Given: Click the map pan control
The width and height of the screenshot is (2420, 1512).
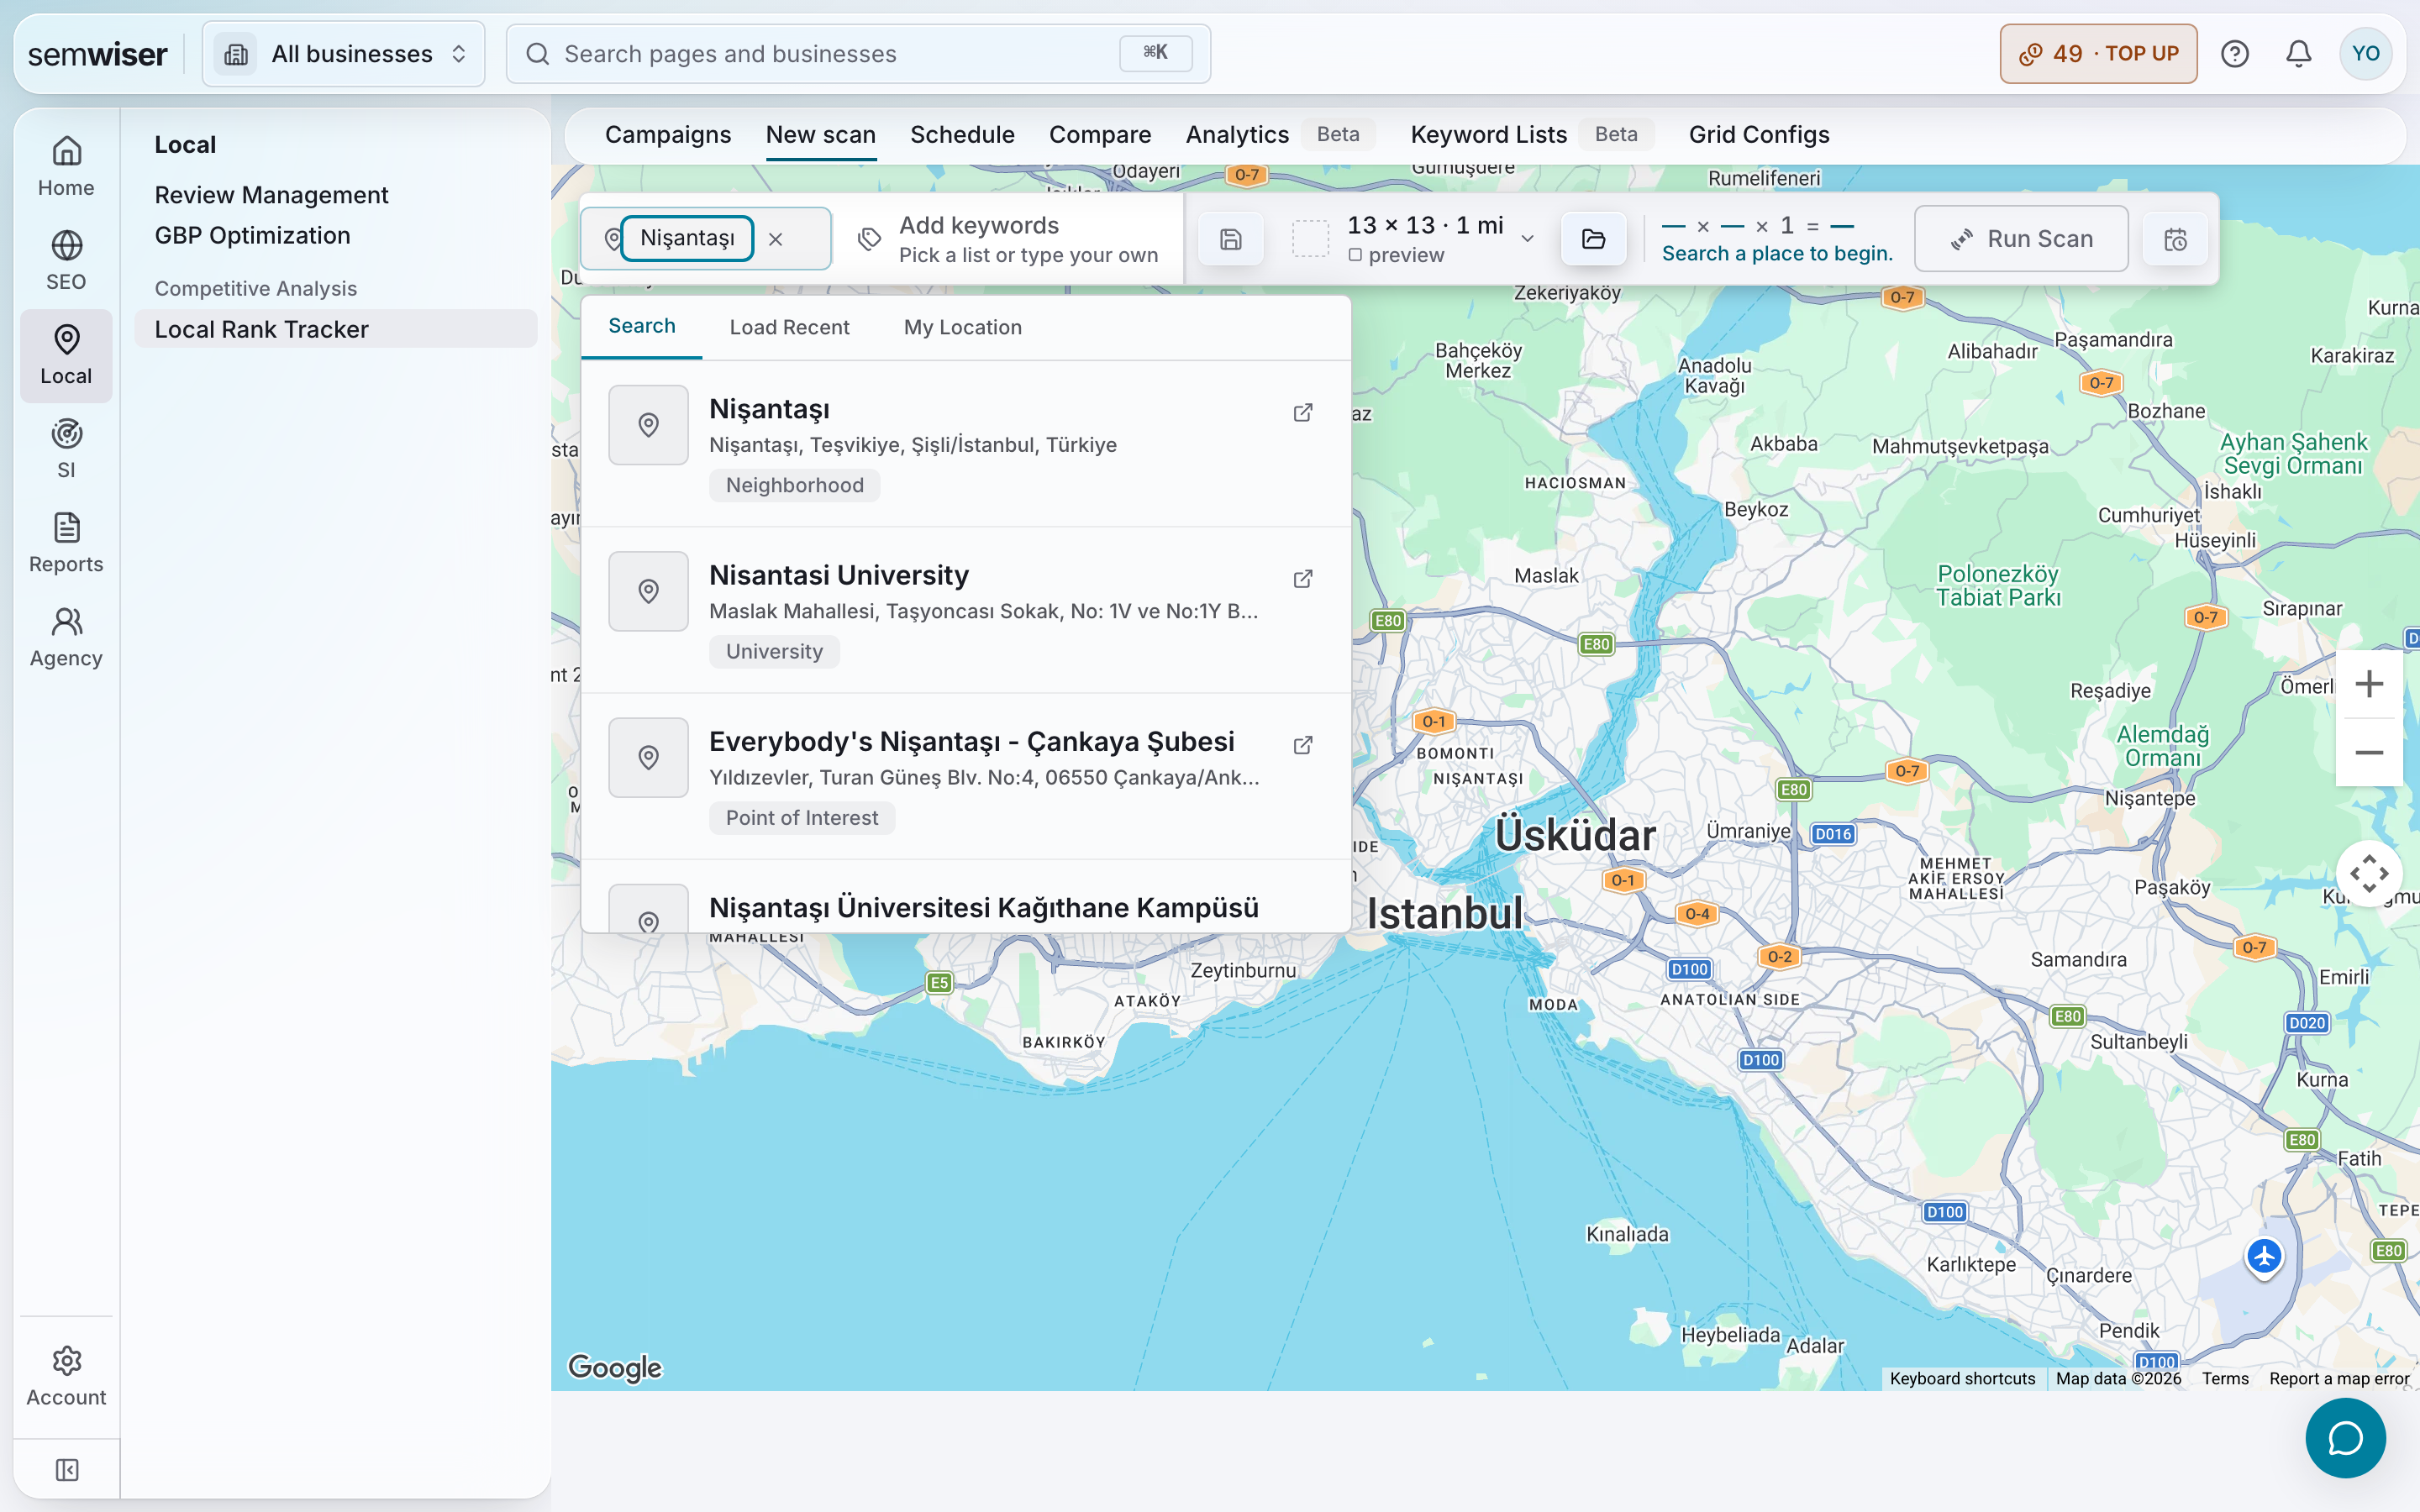Looking at the screenshot, I should pyautogui.click(x=2368, y=874).
